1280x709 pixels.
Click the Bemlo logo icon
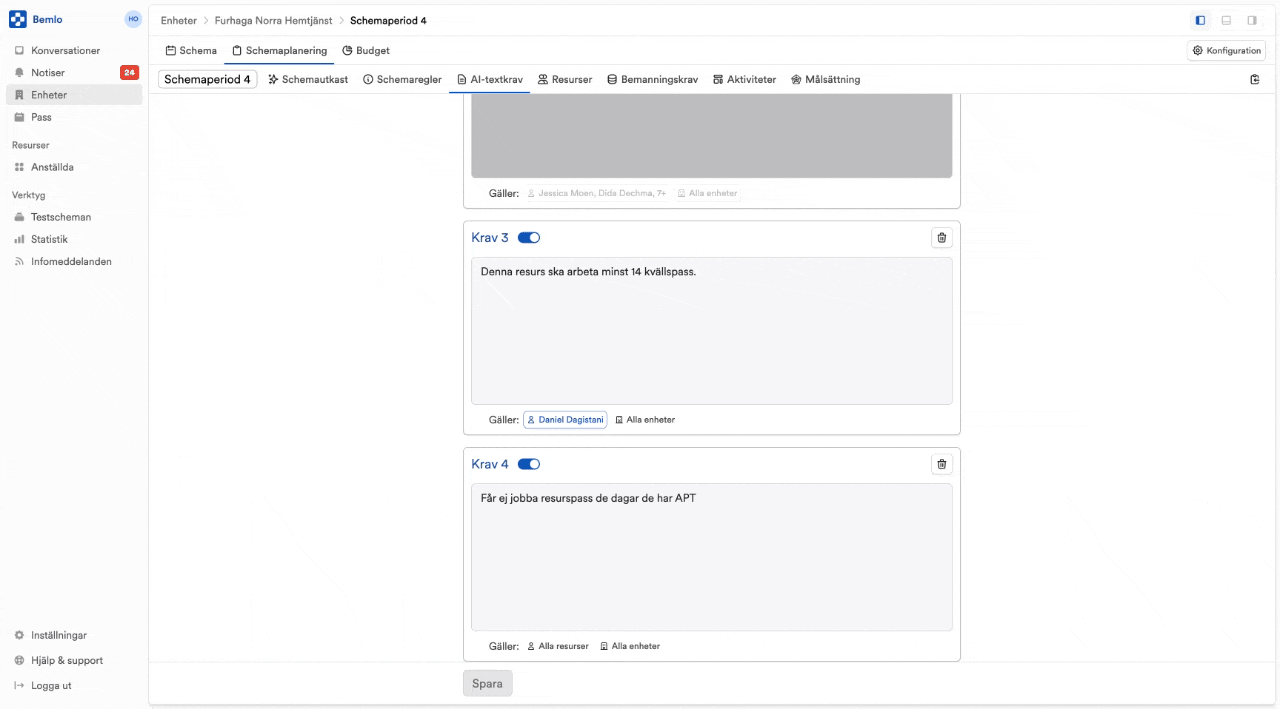tap(18, 19)
